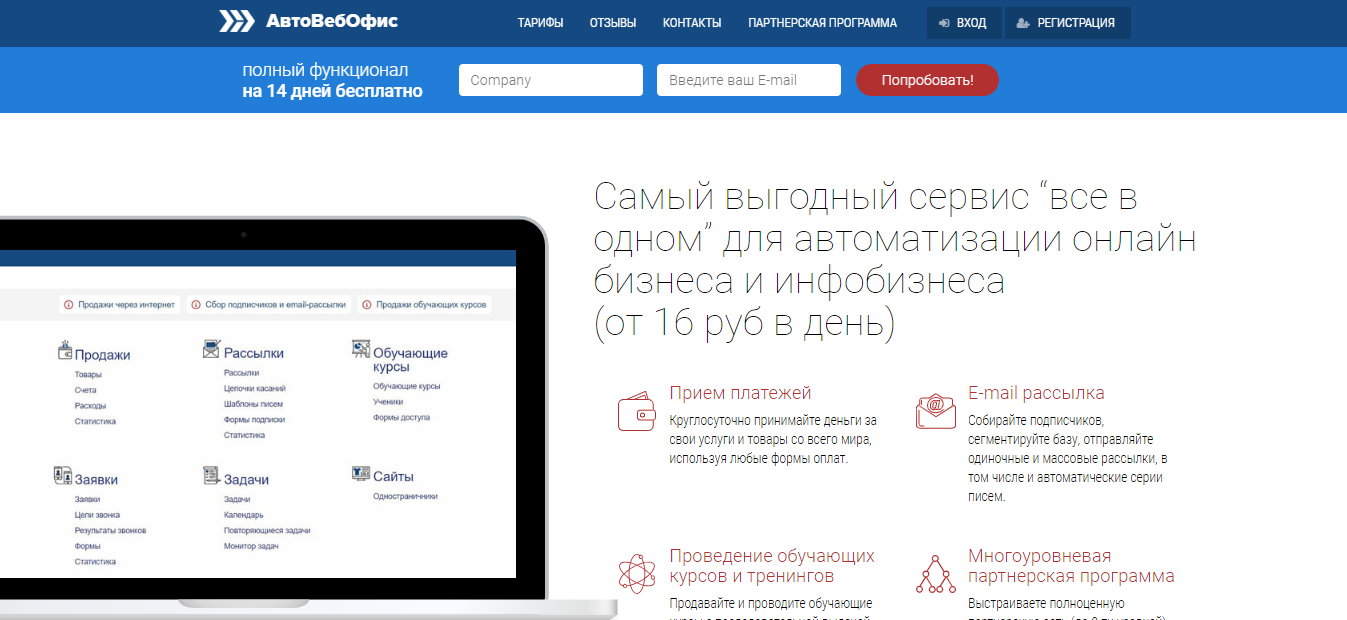Click the network tree icon for partner program
Image resolution: width=1347 pixels, height=620 pixels.
pyautogui.click(x=936, y=574)
